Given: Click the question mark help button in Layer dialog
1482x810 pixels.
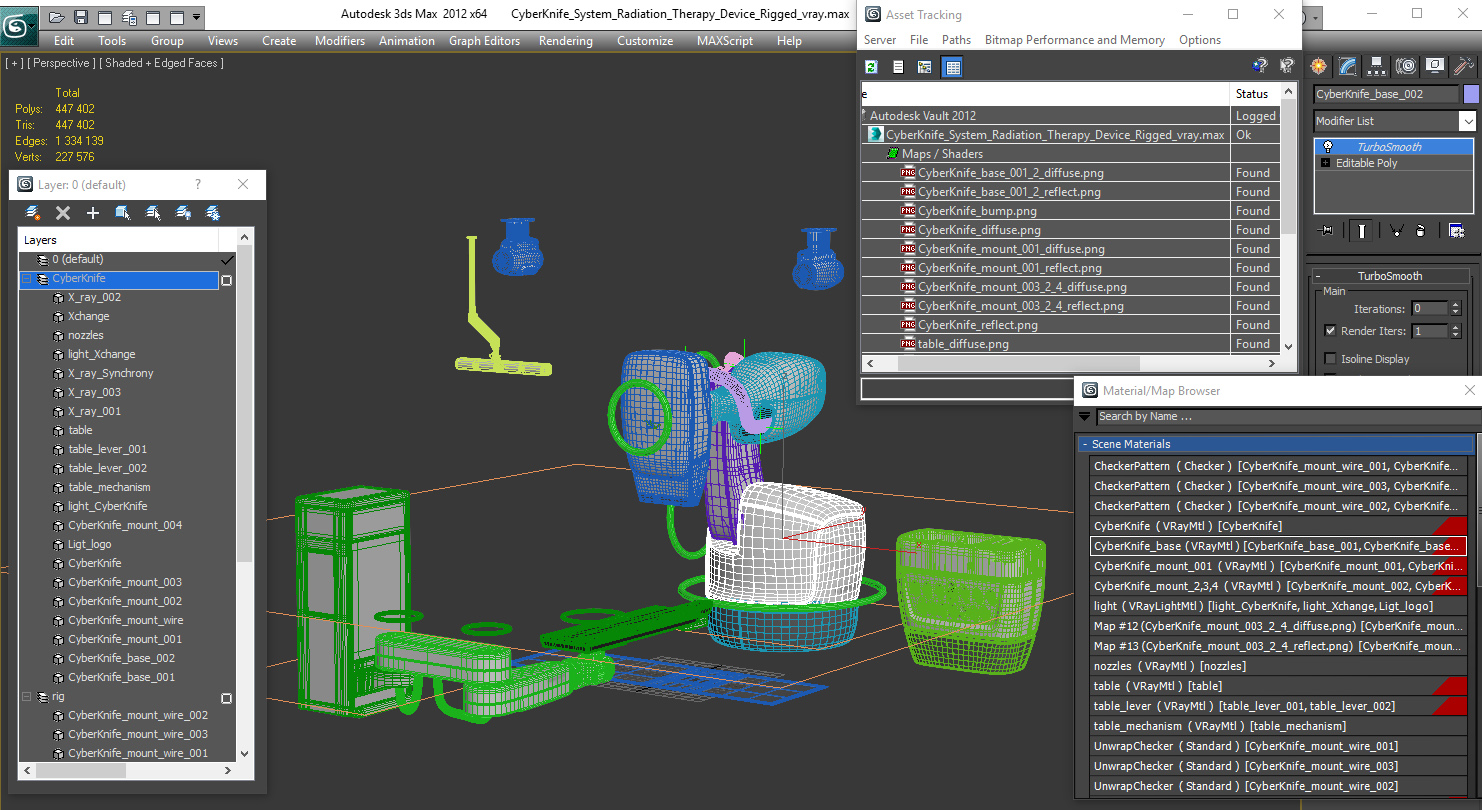Looking at the screenshot, I should 198,184.
